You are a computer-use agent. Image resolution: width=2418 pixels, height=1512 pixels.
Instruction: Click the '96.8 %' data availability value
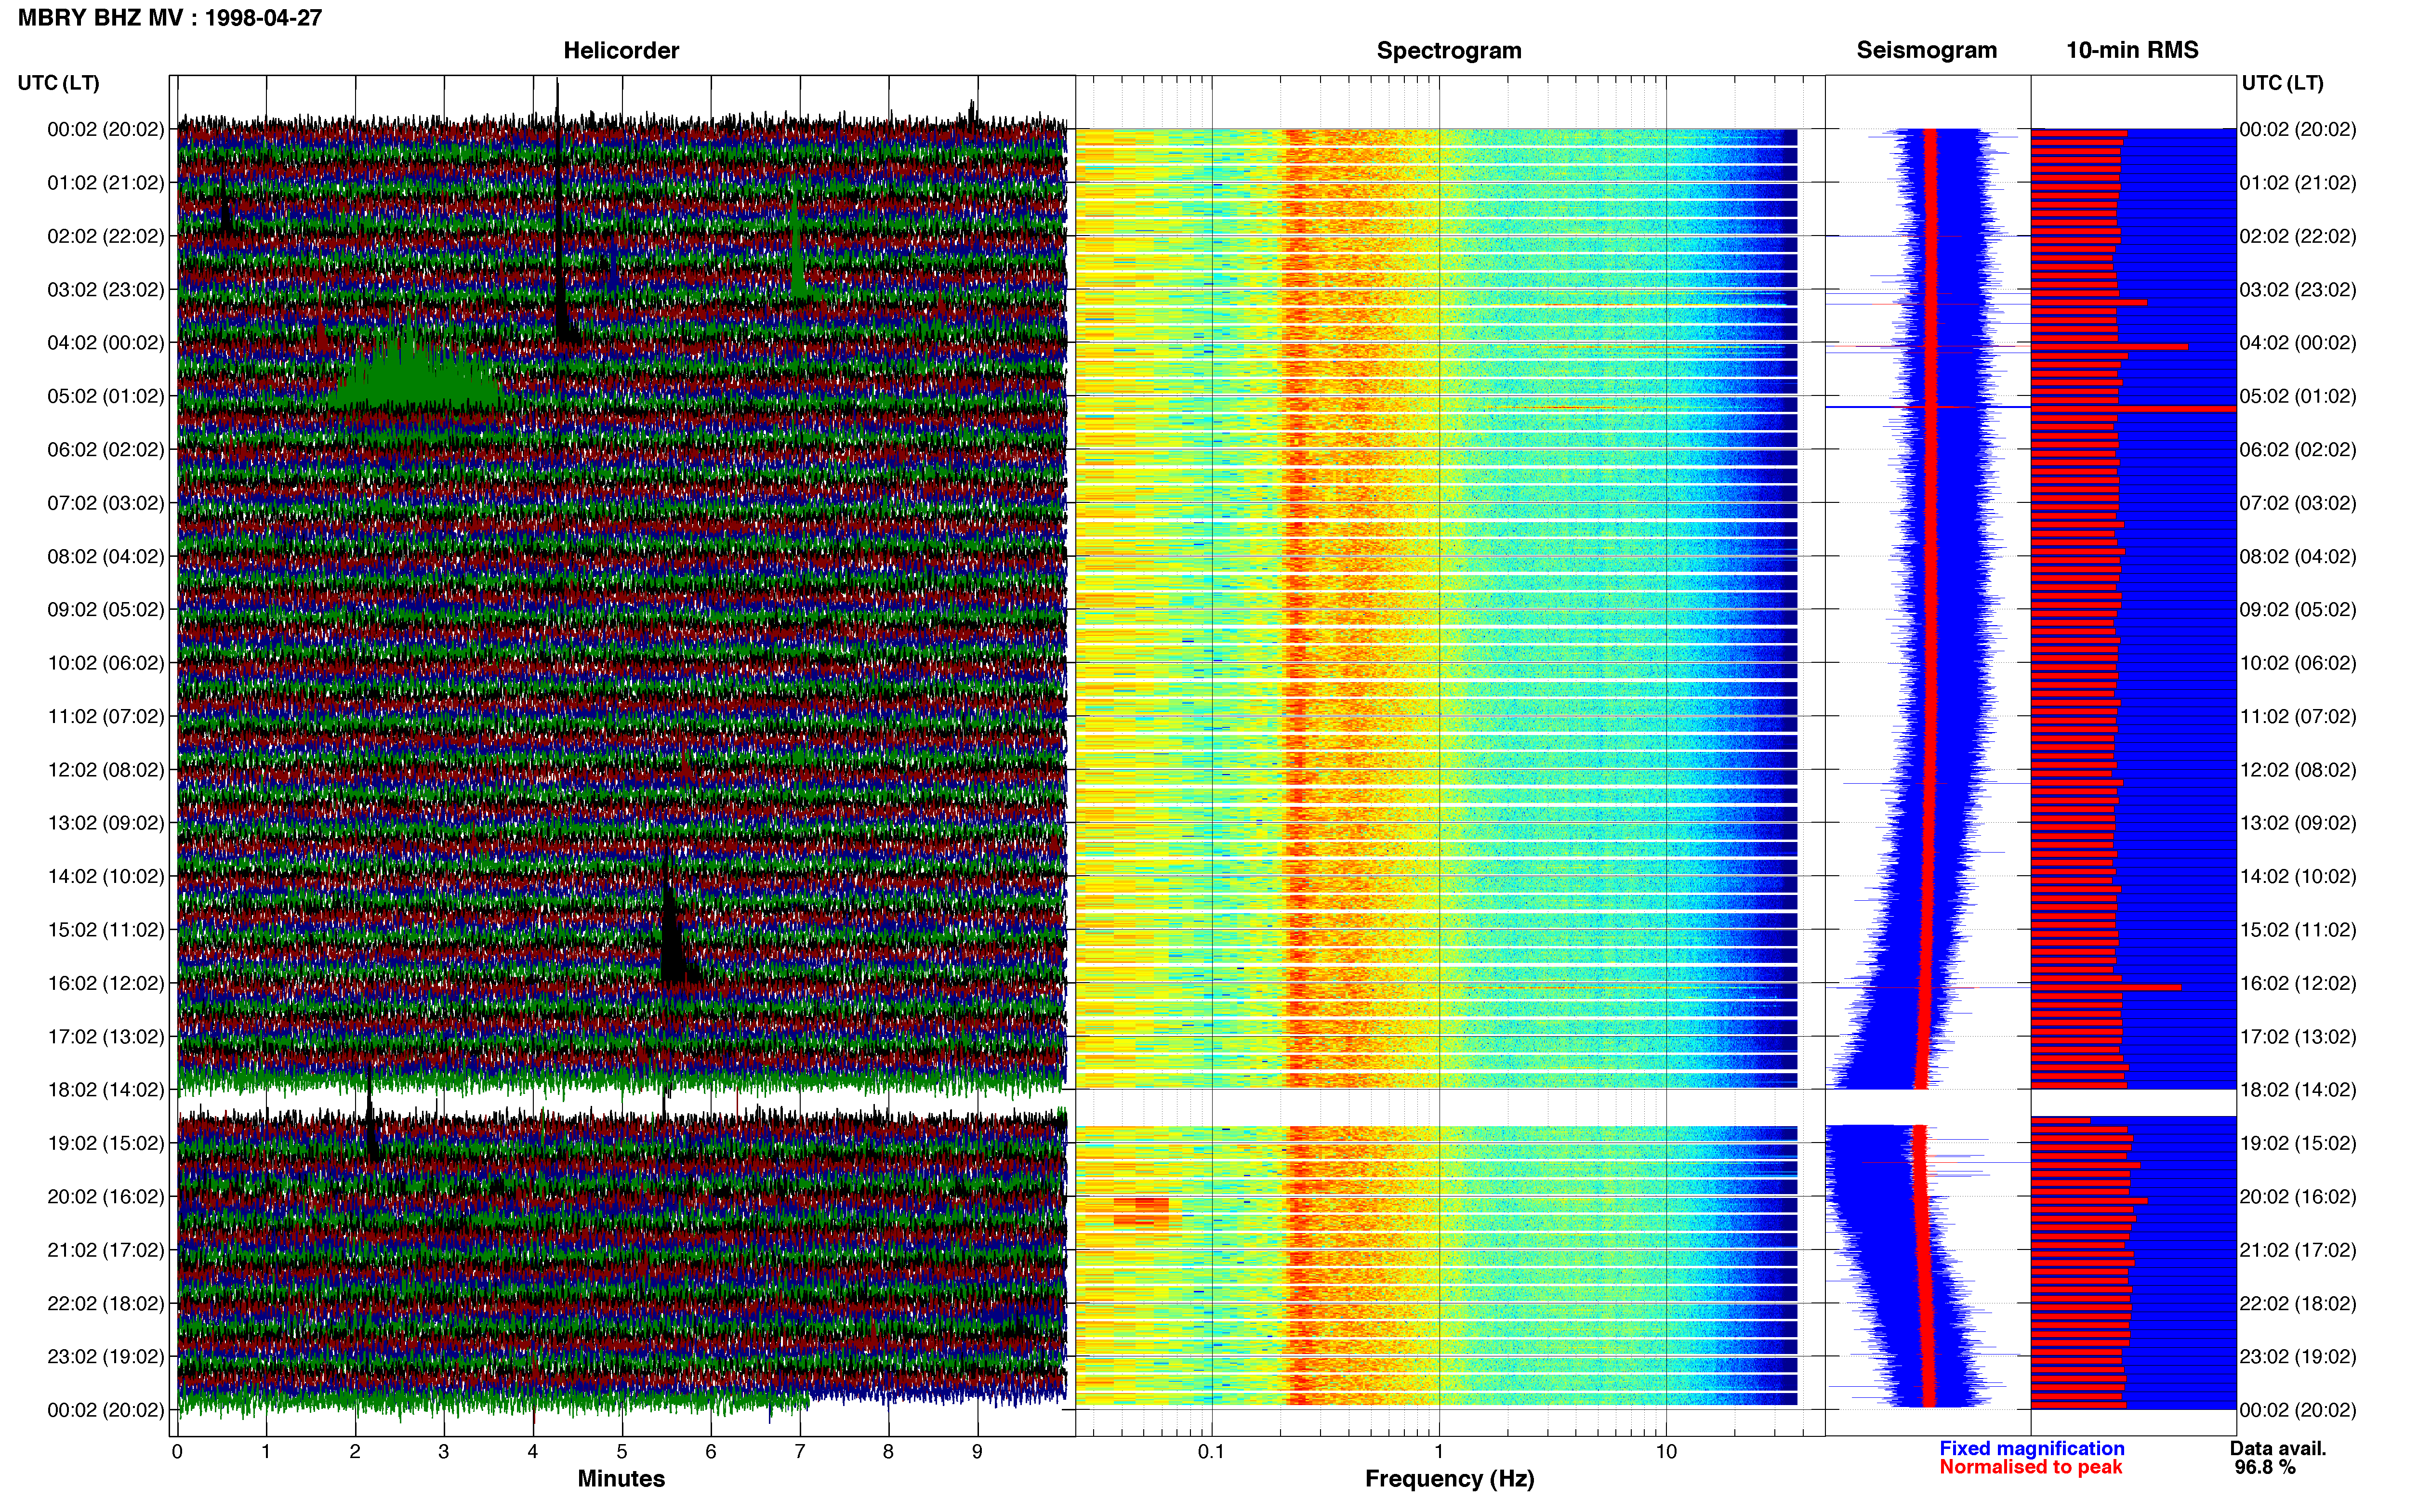point(2265,1467)
